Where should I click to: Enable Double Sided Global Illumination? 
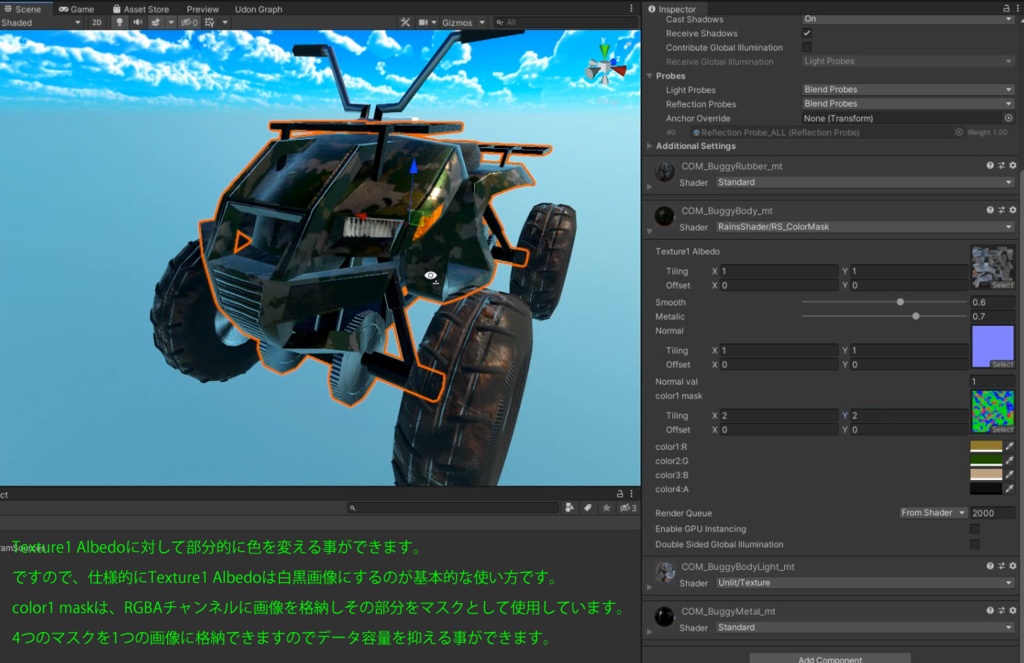point(973,544)
